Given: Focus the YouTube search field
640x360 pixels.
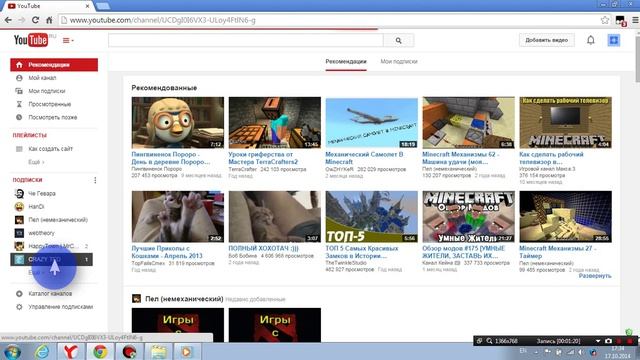Looking at the screenshot, I should pos(246,40).
